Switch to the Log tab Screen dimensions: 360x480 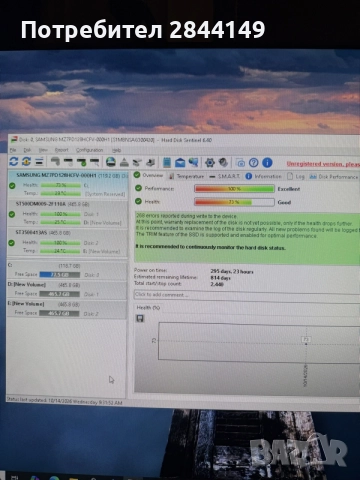pos(296,176)
